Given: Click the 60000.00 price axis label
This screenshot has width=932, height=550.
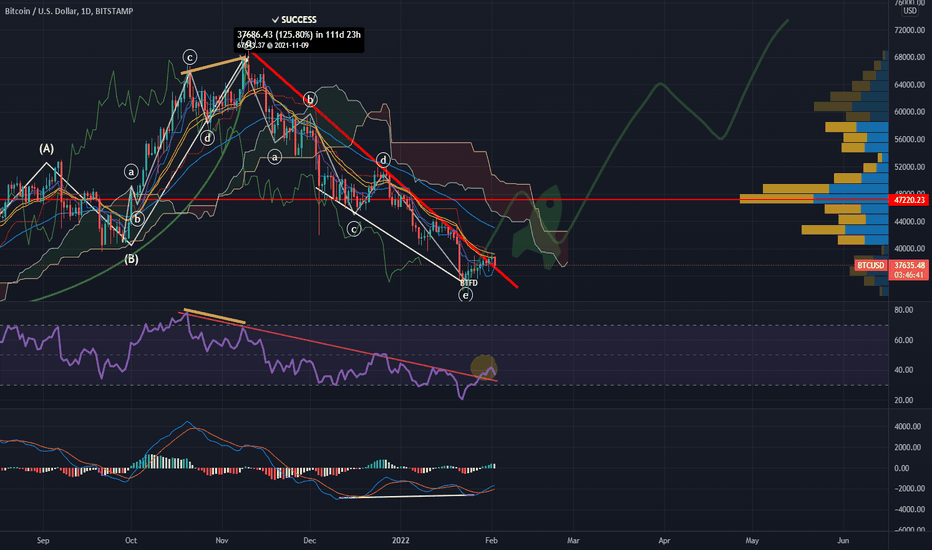Looking at the screenshot, I should (x=909, y=112).
